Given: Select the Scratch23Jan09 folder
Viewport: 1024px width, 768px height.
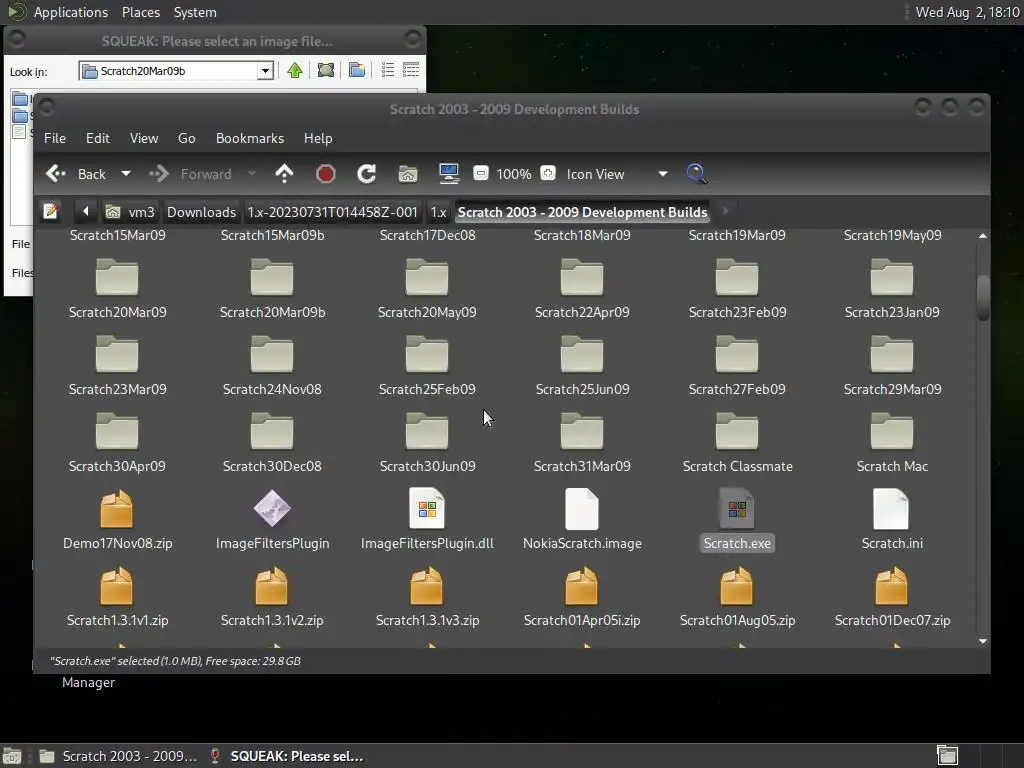Looking at the screenshot, I should tap(891, 287).
